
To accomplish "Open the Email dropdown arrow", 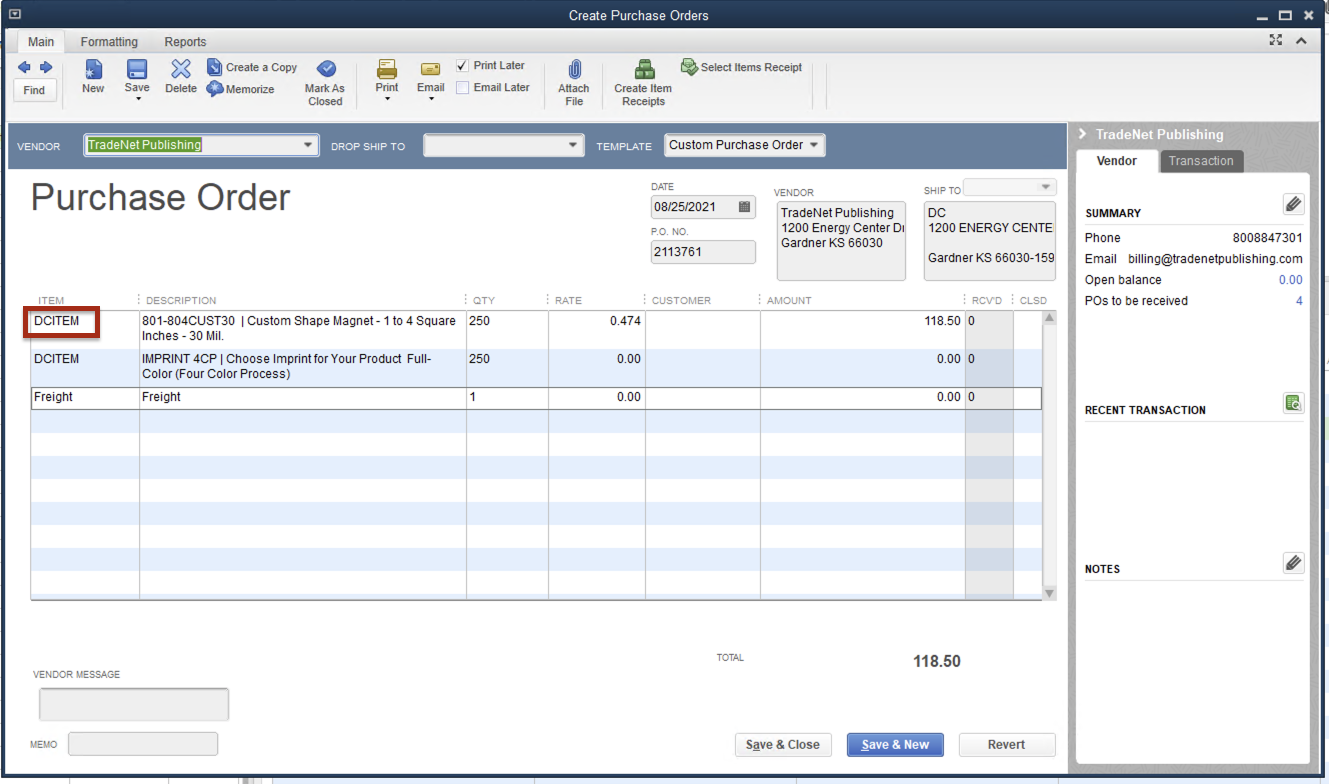I will click(431, 99).
